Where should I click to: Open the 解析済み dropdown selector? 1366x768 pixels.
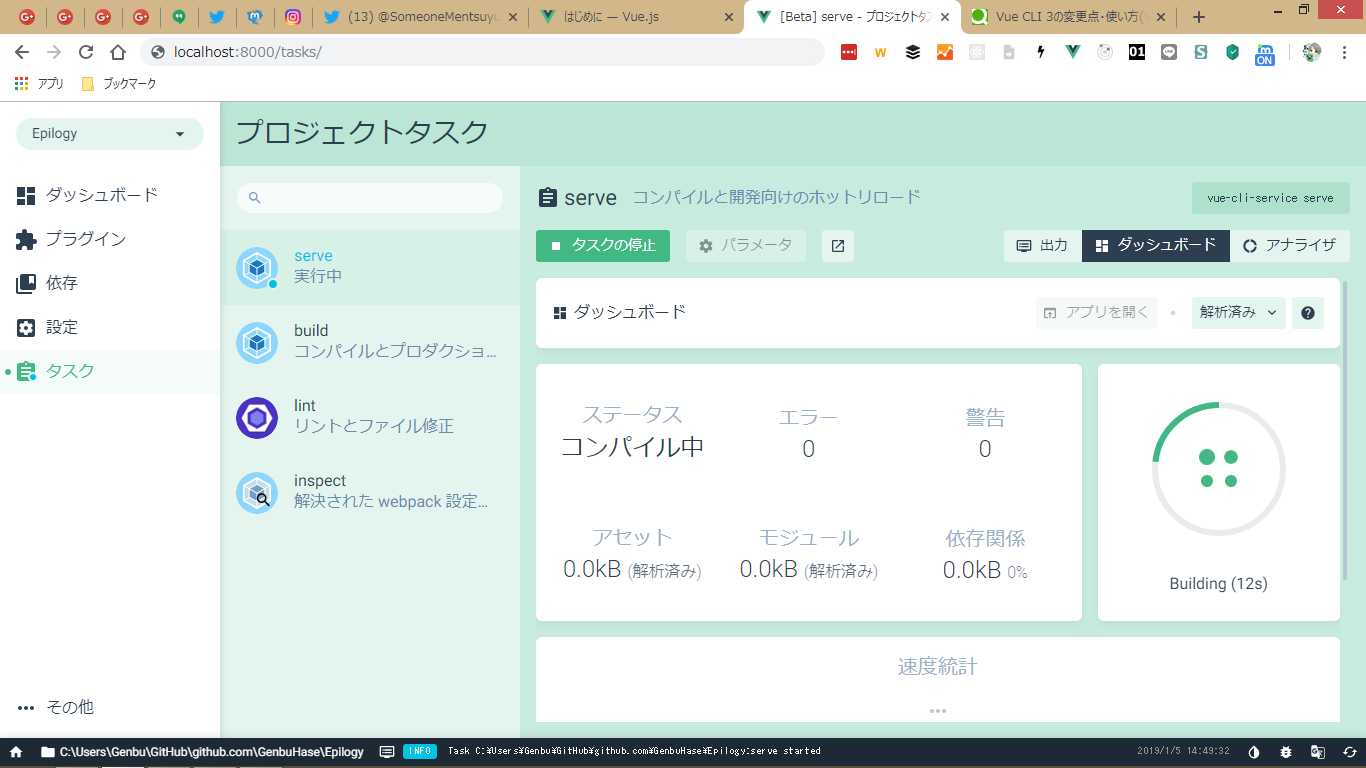pos(1238,313)
